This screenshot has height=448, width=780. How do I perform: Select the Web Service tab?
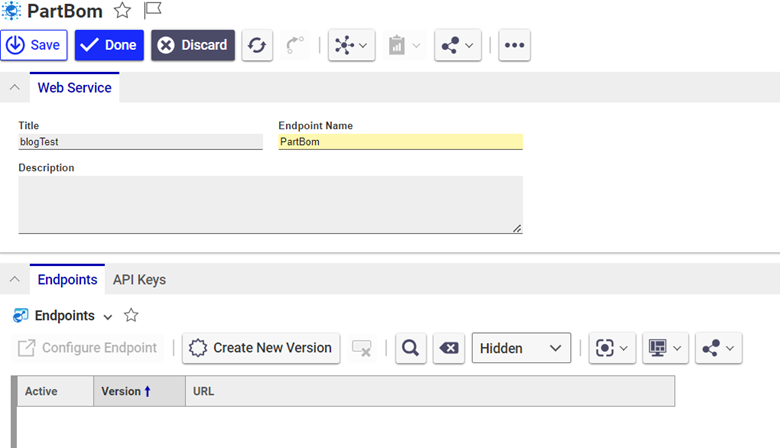click(74, 88)
